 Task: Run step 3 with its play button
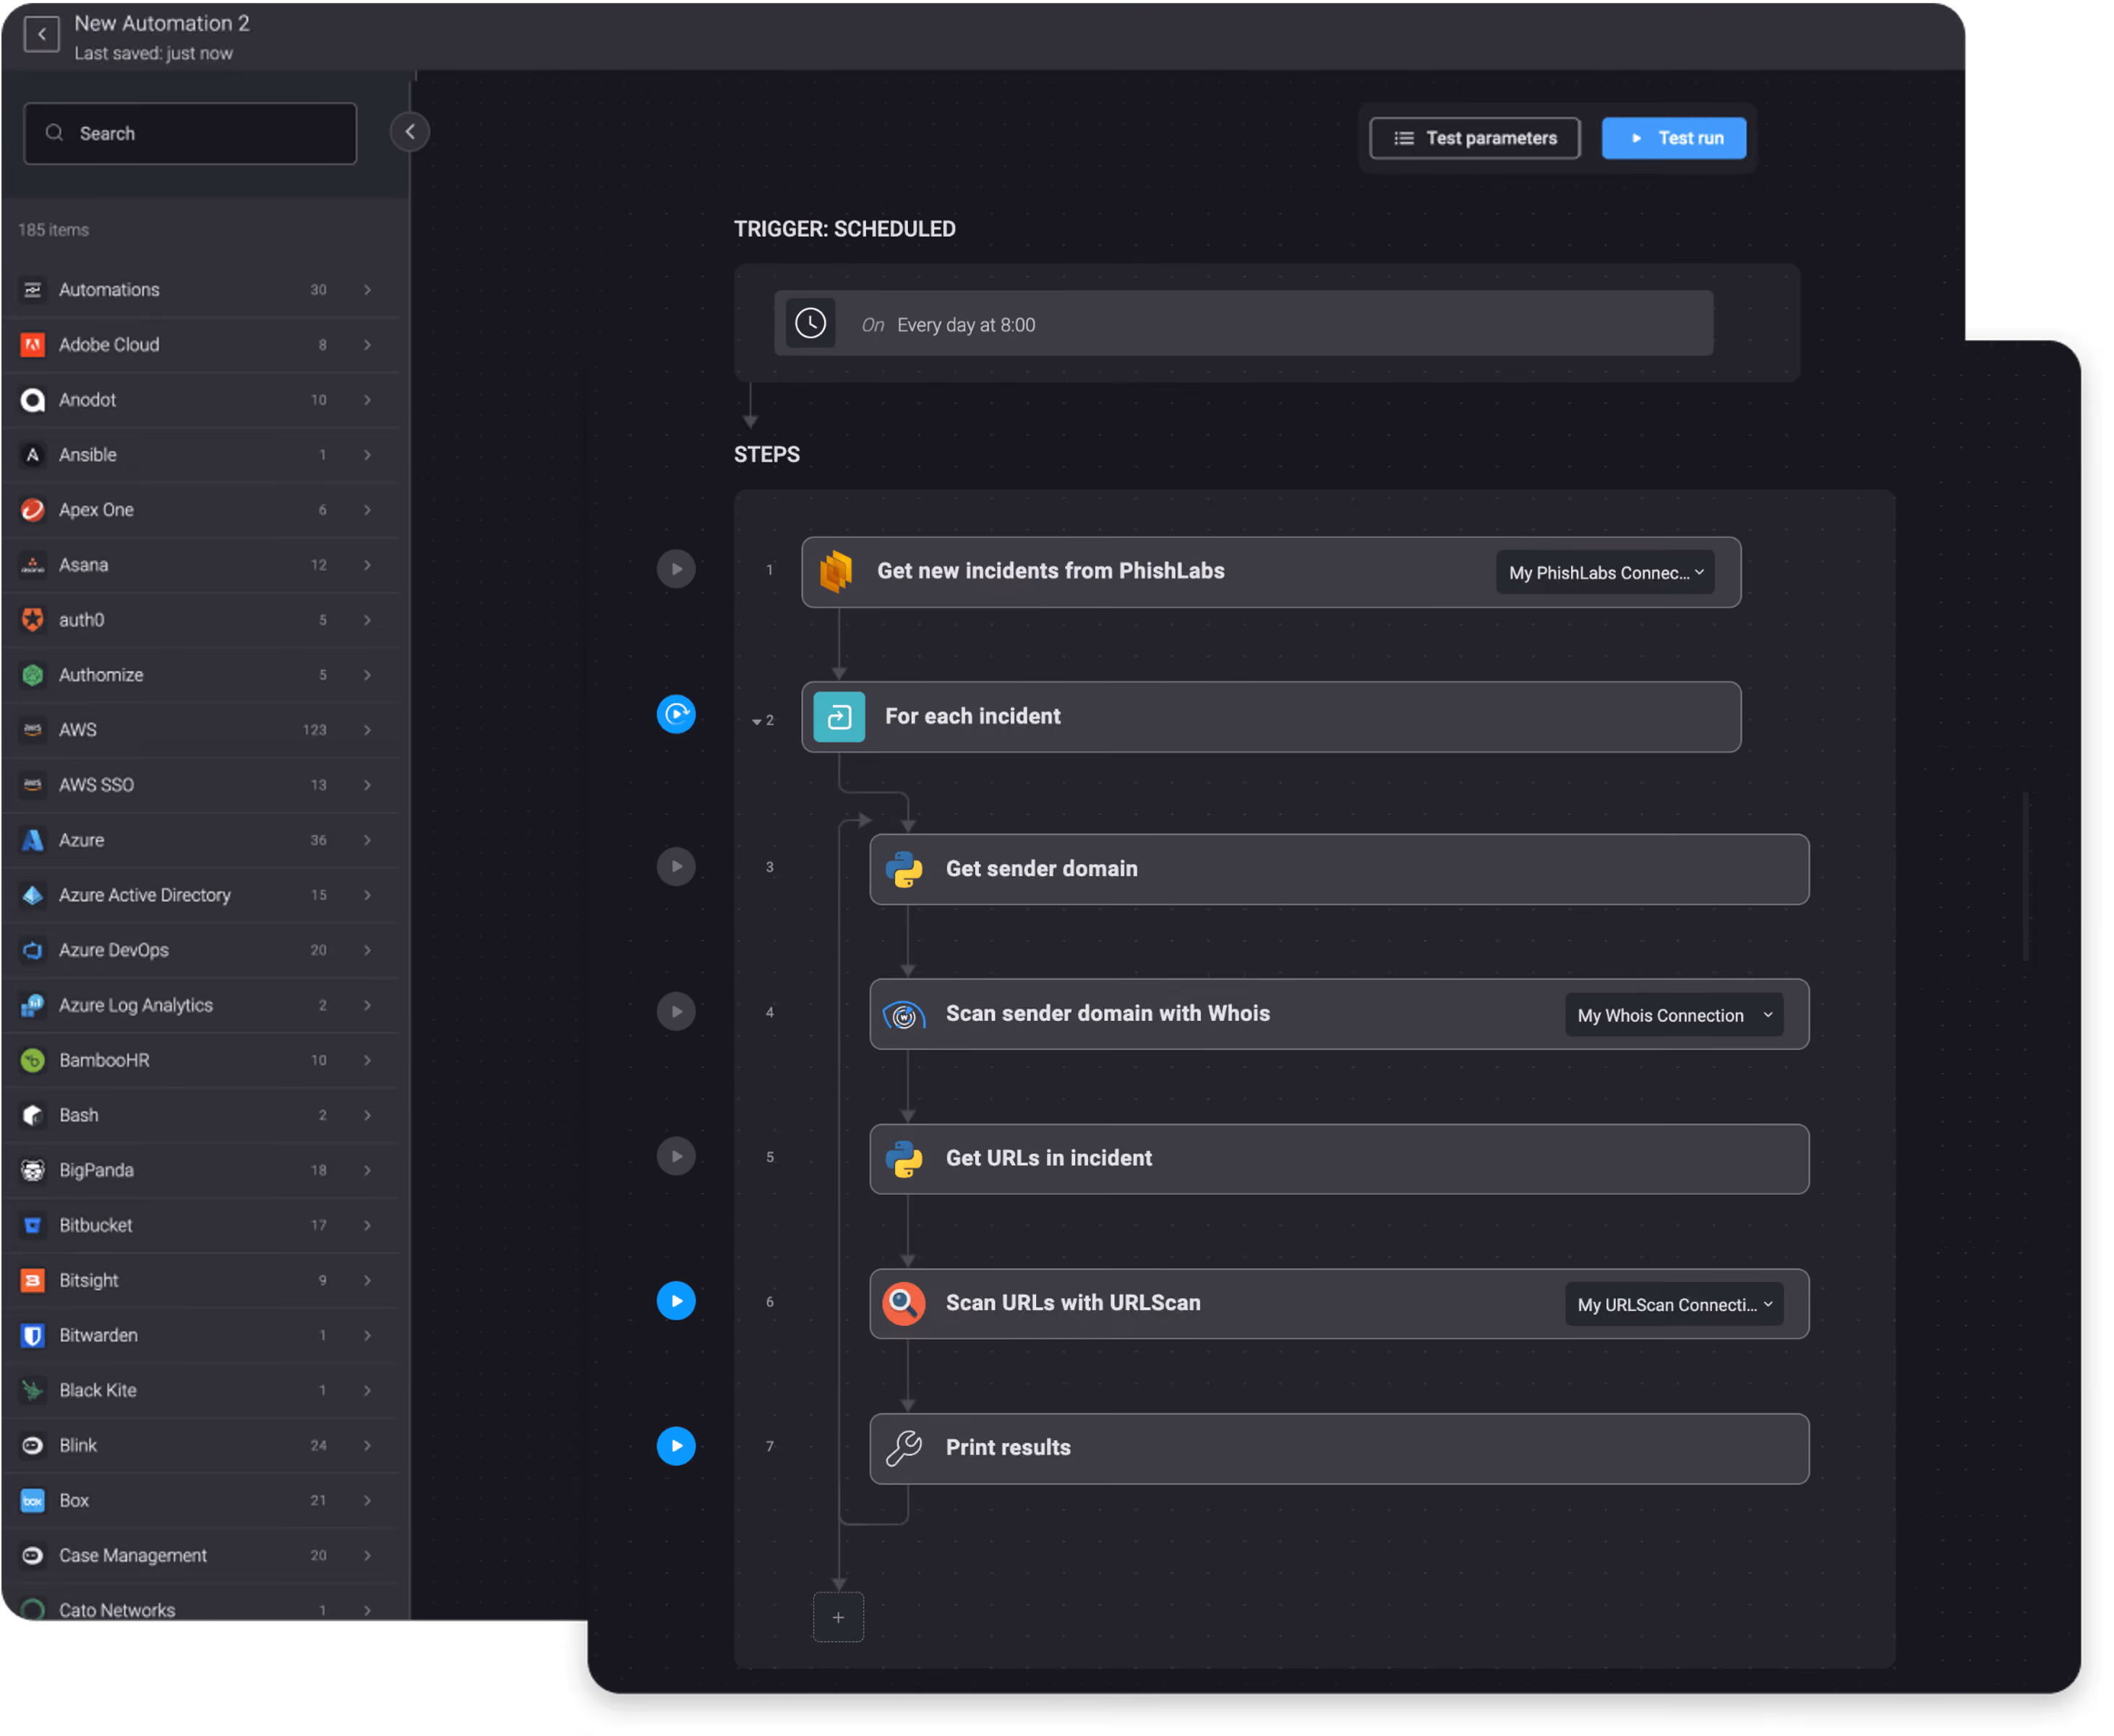[x=676, y=866]
